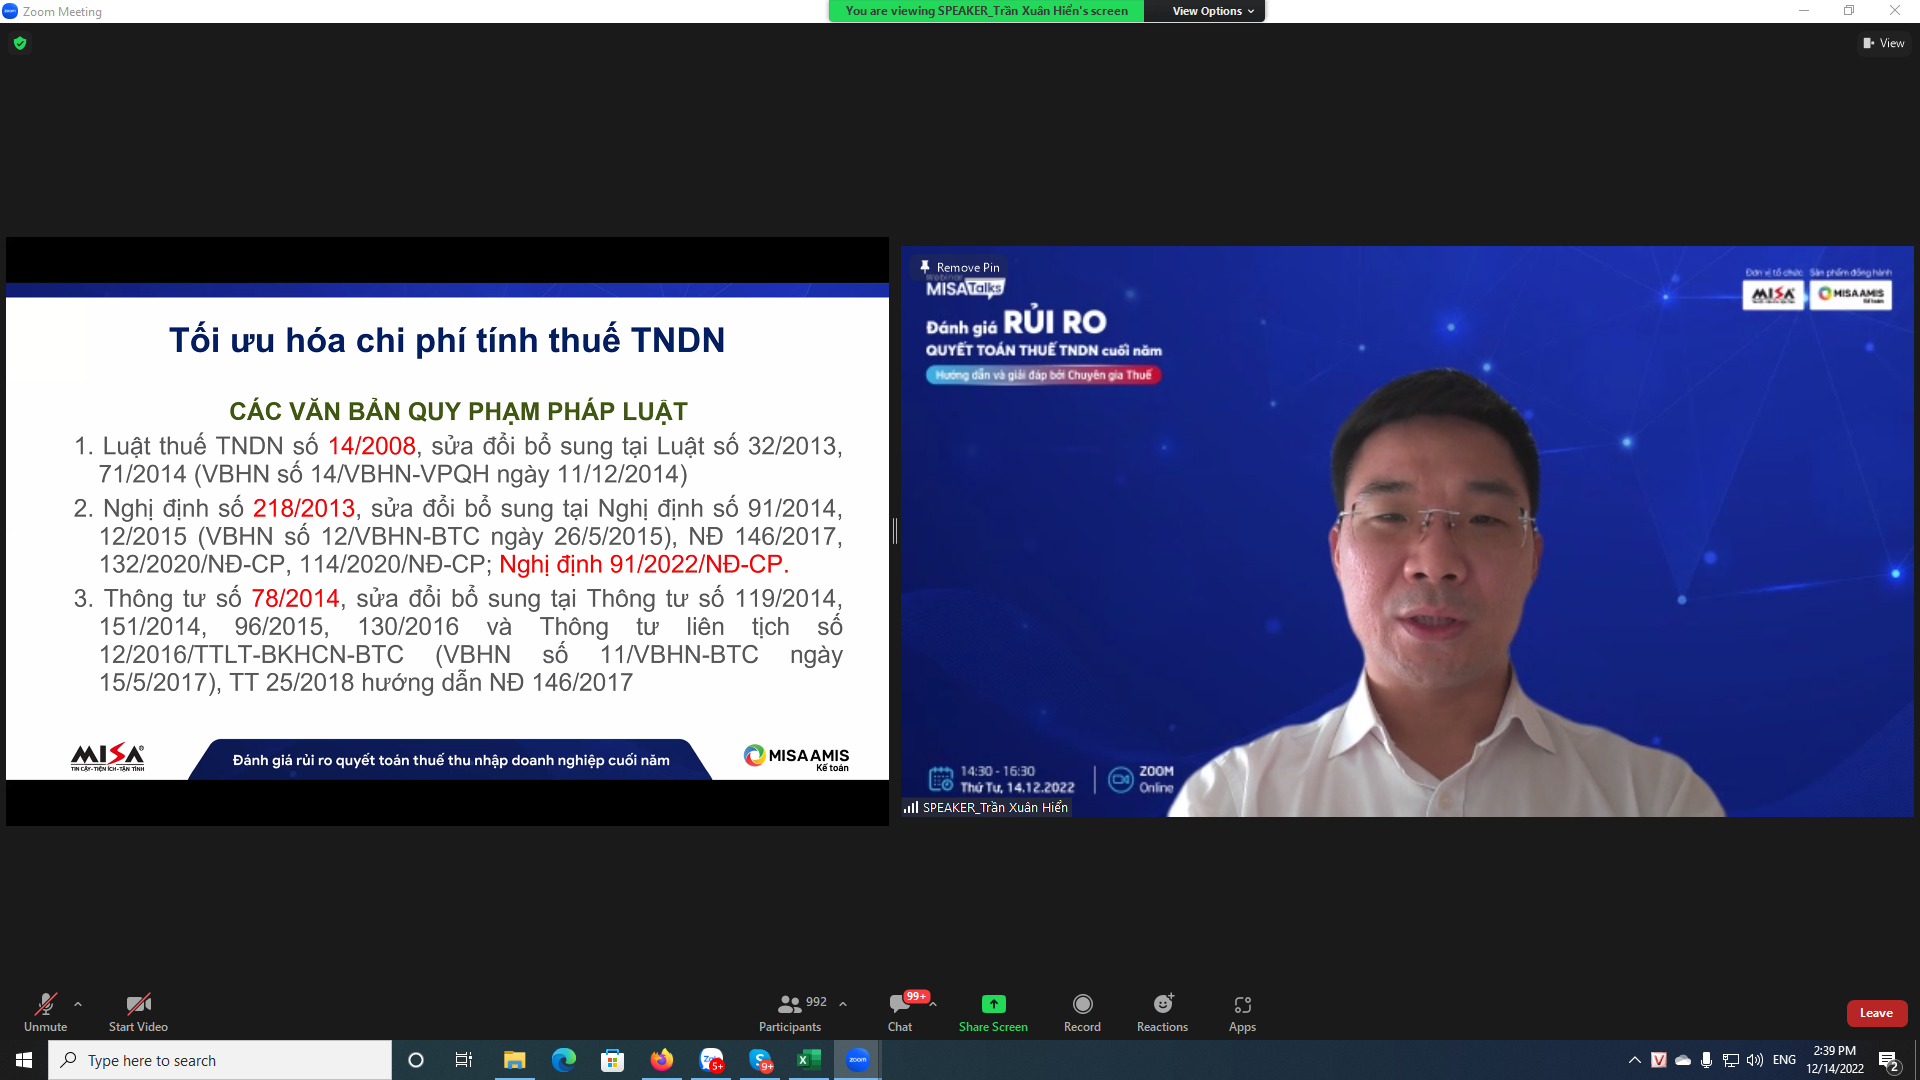Remove Pin from the speaker video
The image size is (1920, 1080).
(960, 267)
